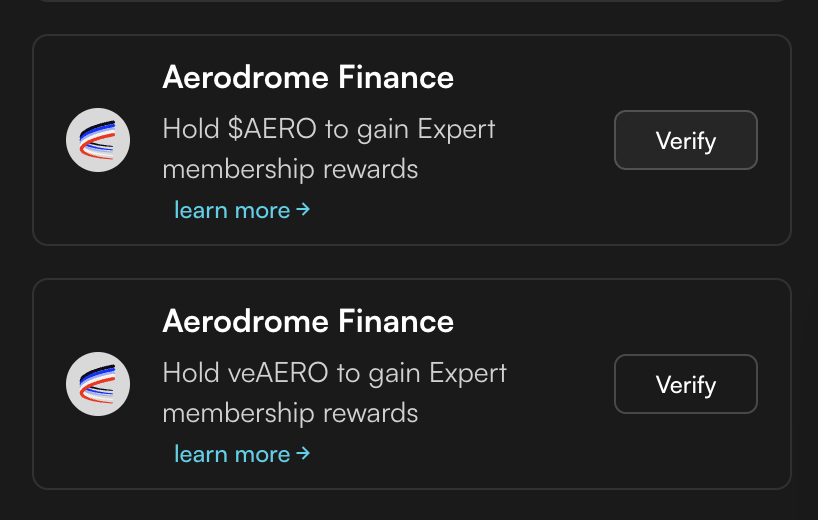Open the learn more link for $AERO
818x520 pixels.
pos(232,210)
